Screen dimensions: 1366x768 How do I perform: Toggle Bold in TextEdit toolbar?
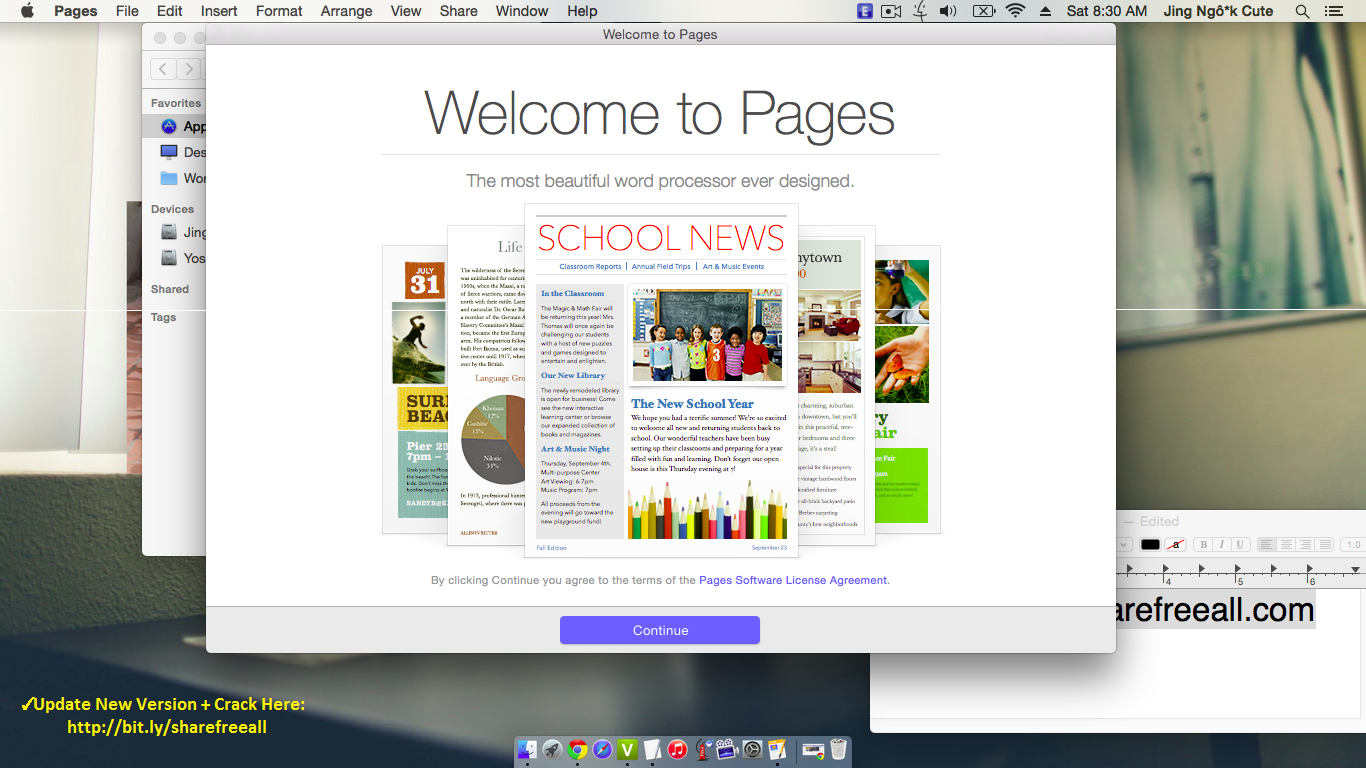click(1203, 545)
